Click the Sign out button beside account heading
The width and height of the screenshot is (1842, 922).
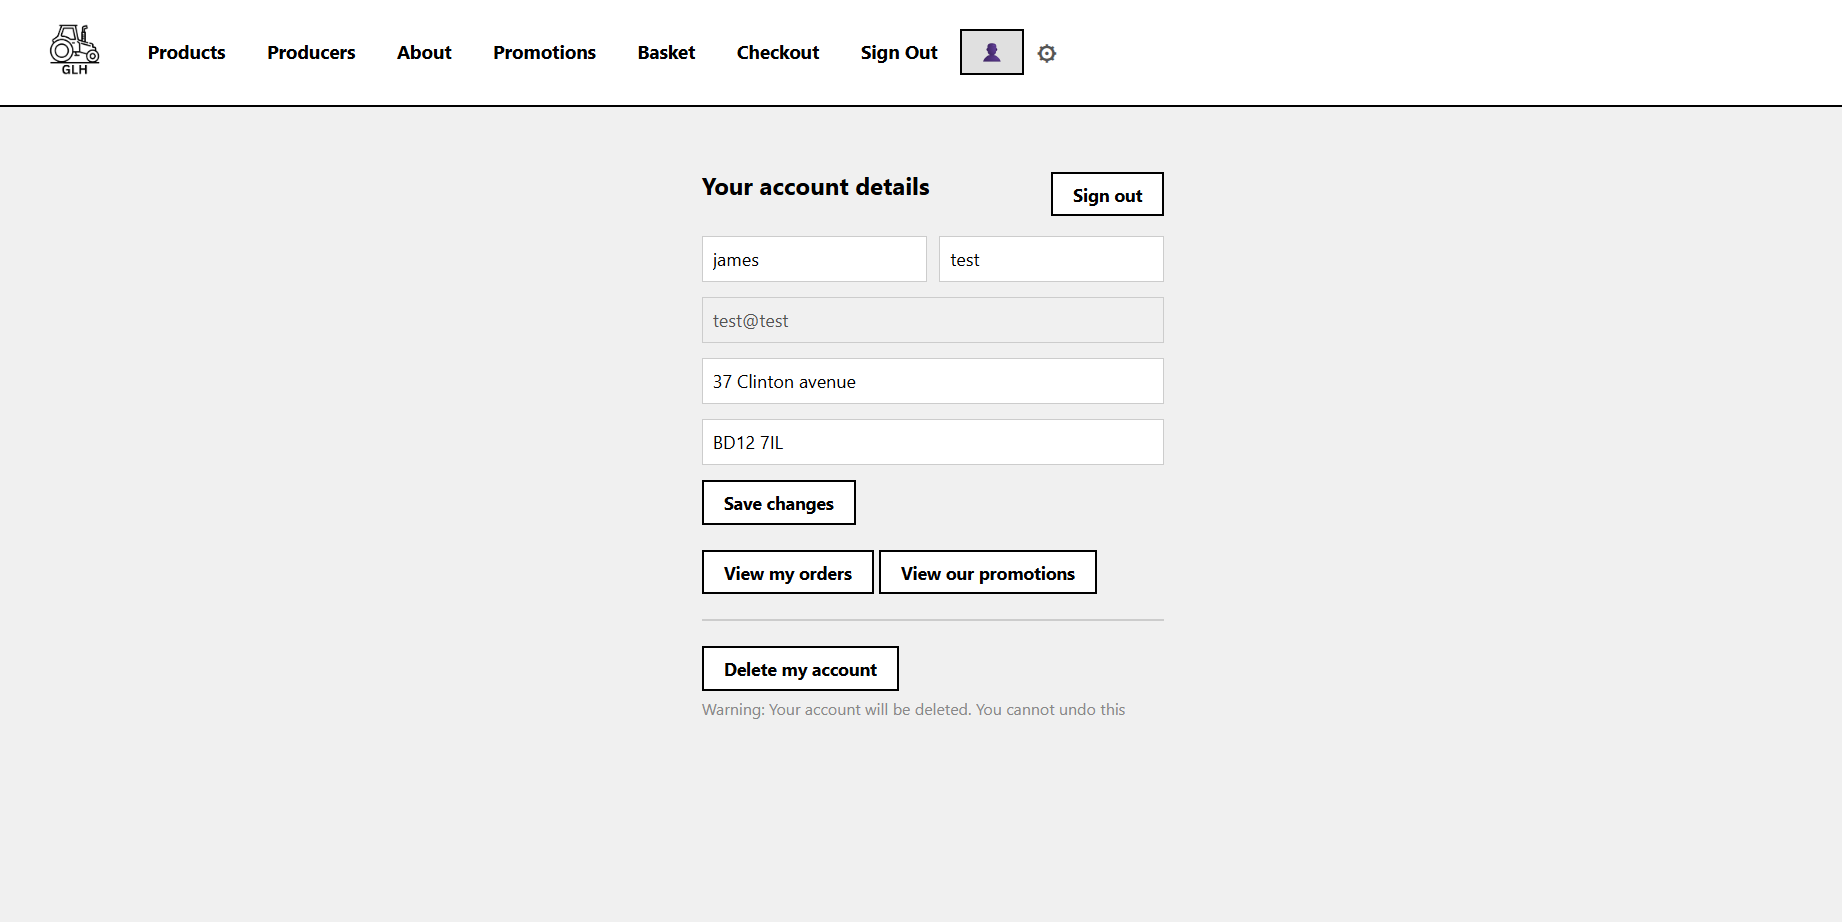click(1107, 194)
